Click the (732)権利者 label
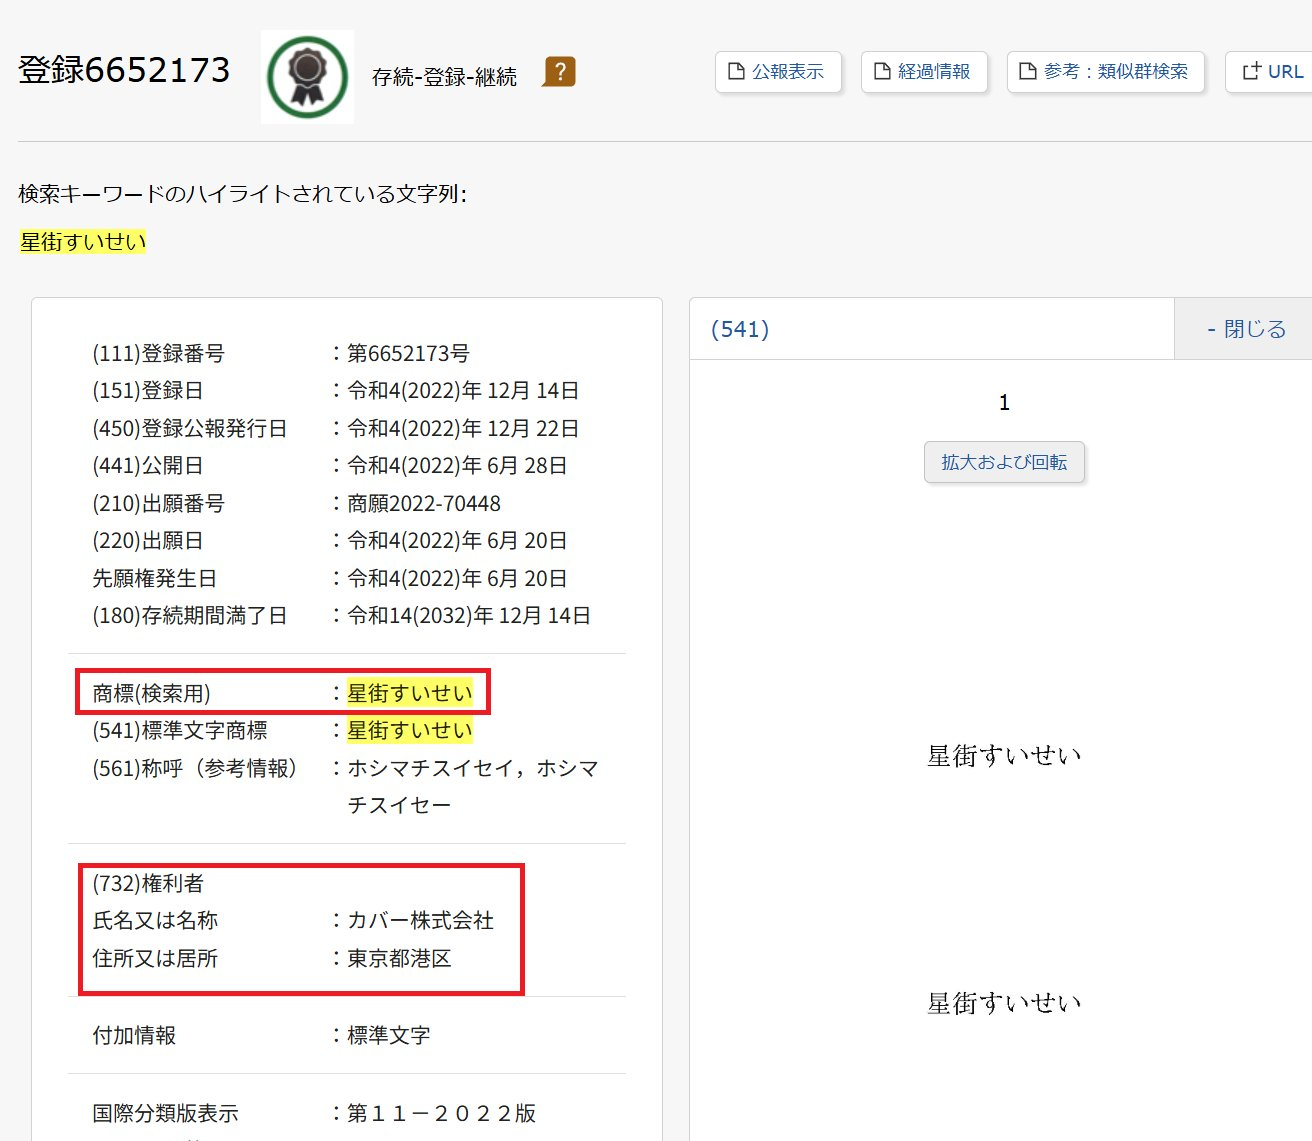This screenshot has width=1312, height=1141. point(148,883)
